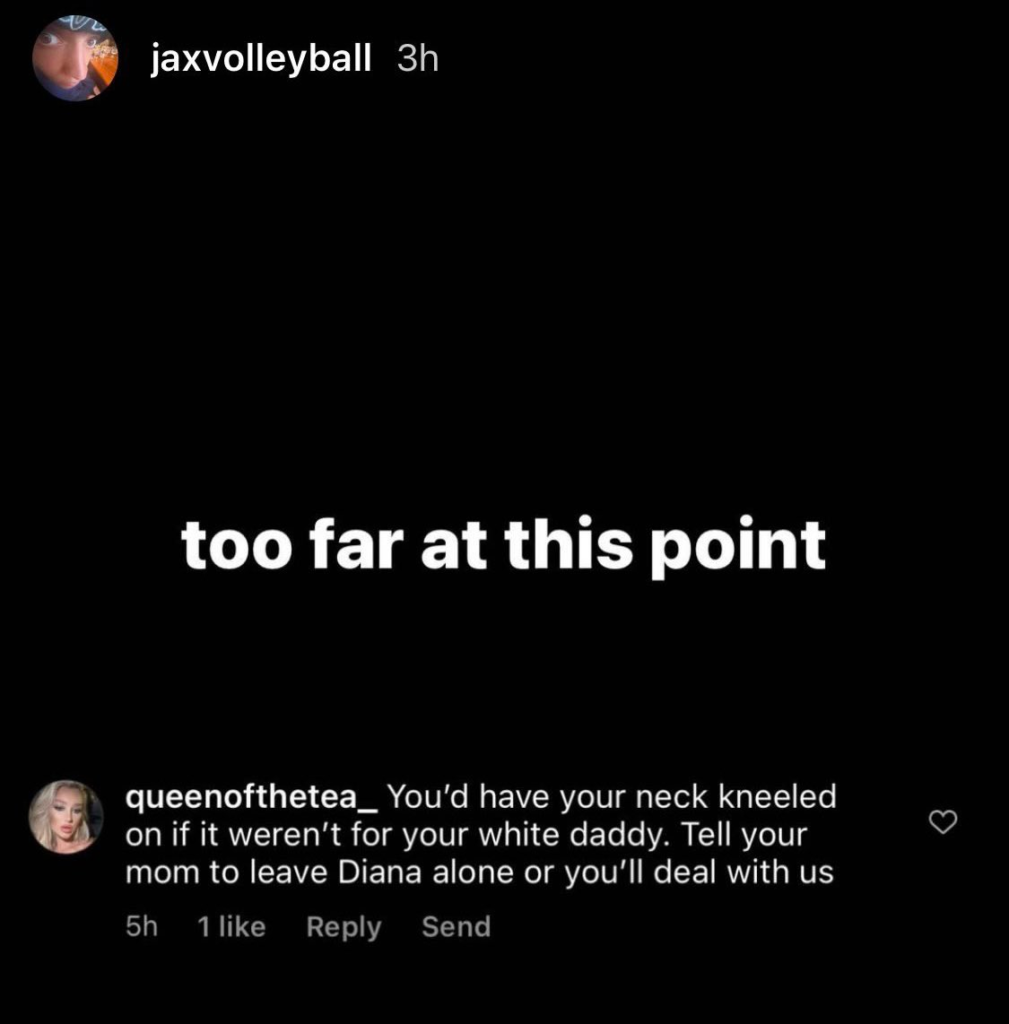This screenshot has width=1009, height=1024.
Task: Like the queenofthetea_ comment with the heart
Action: 942,822
